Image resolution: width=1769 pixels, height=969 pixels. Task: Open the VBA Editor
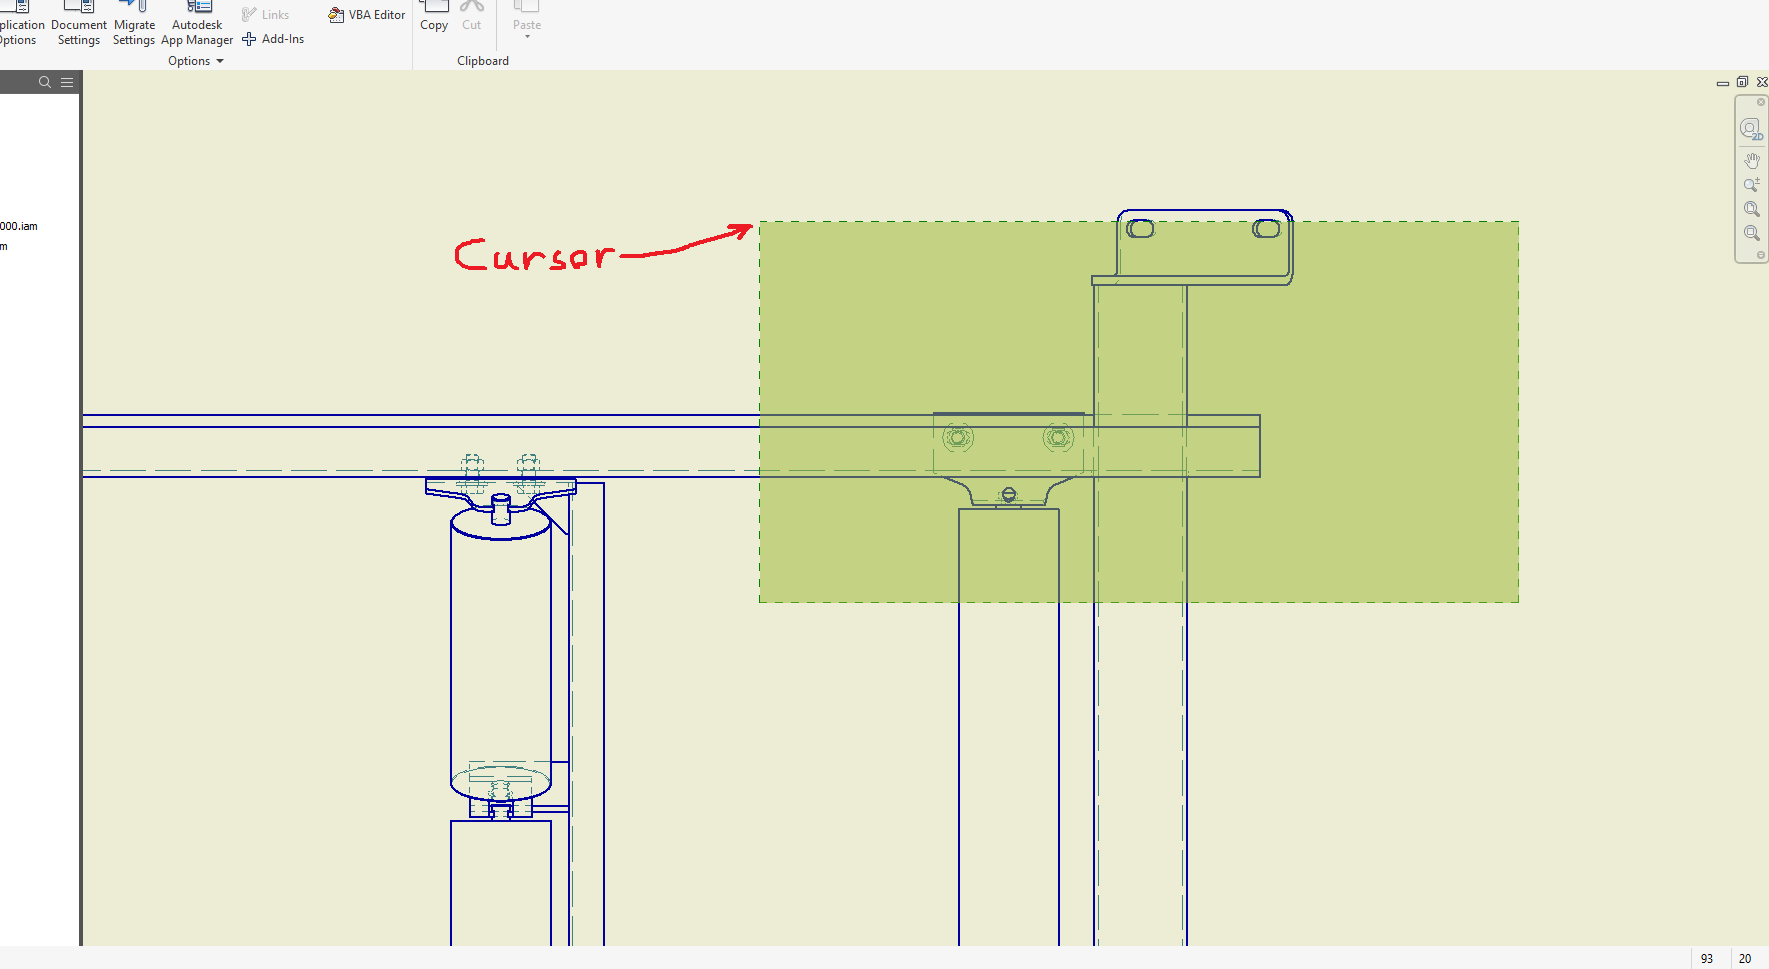(x=366, y=14)
